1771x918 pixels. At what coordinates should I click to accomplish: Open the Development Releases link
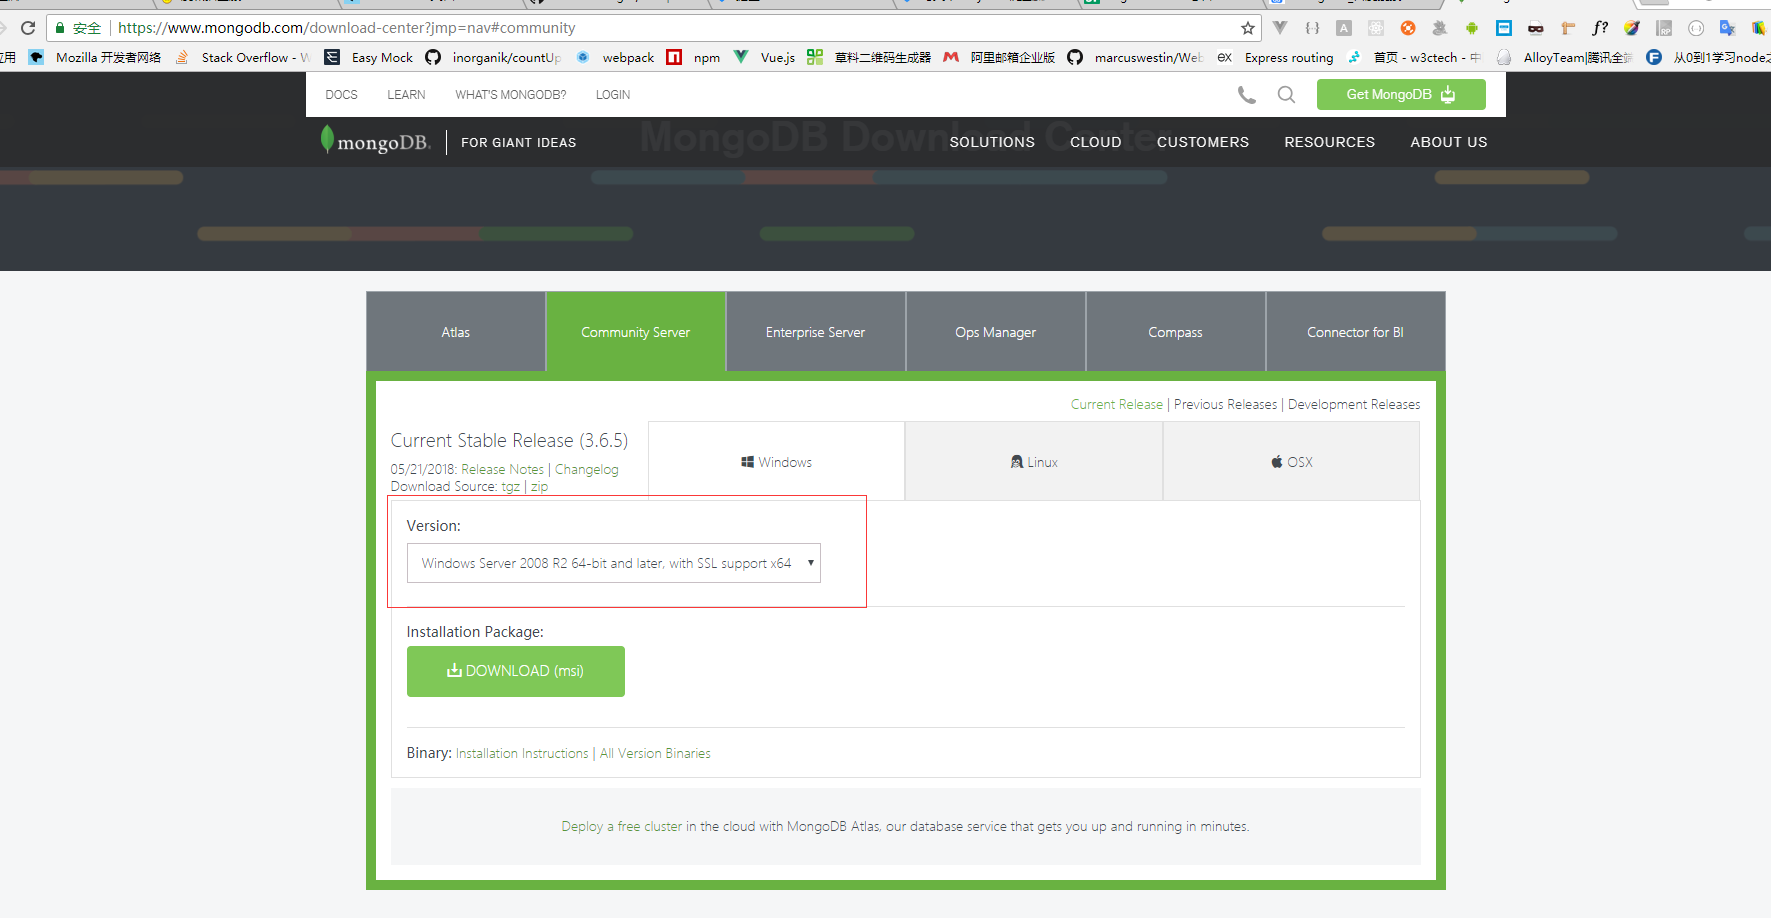pos(1354,404)
